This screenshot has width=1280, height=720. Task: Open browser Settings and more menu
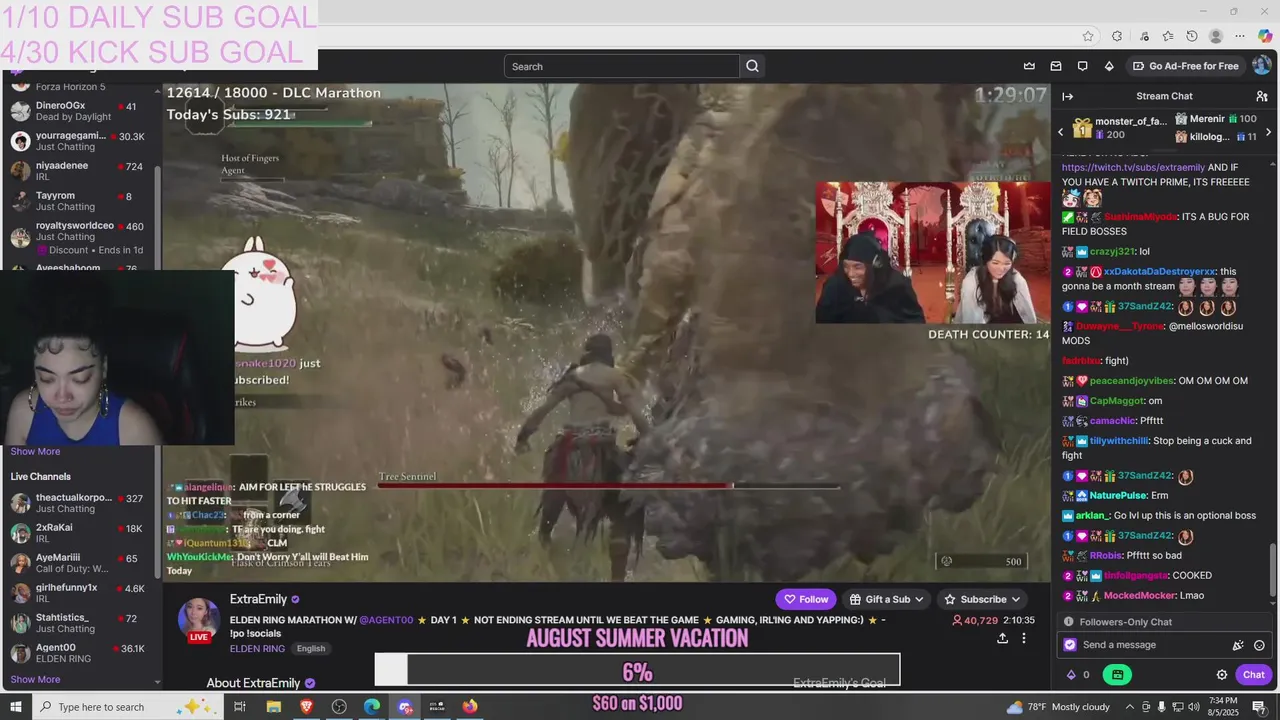tap(1240, 36)
